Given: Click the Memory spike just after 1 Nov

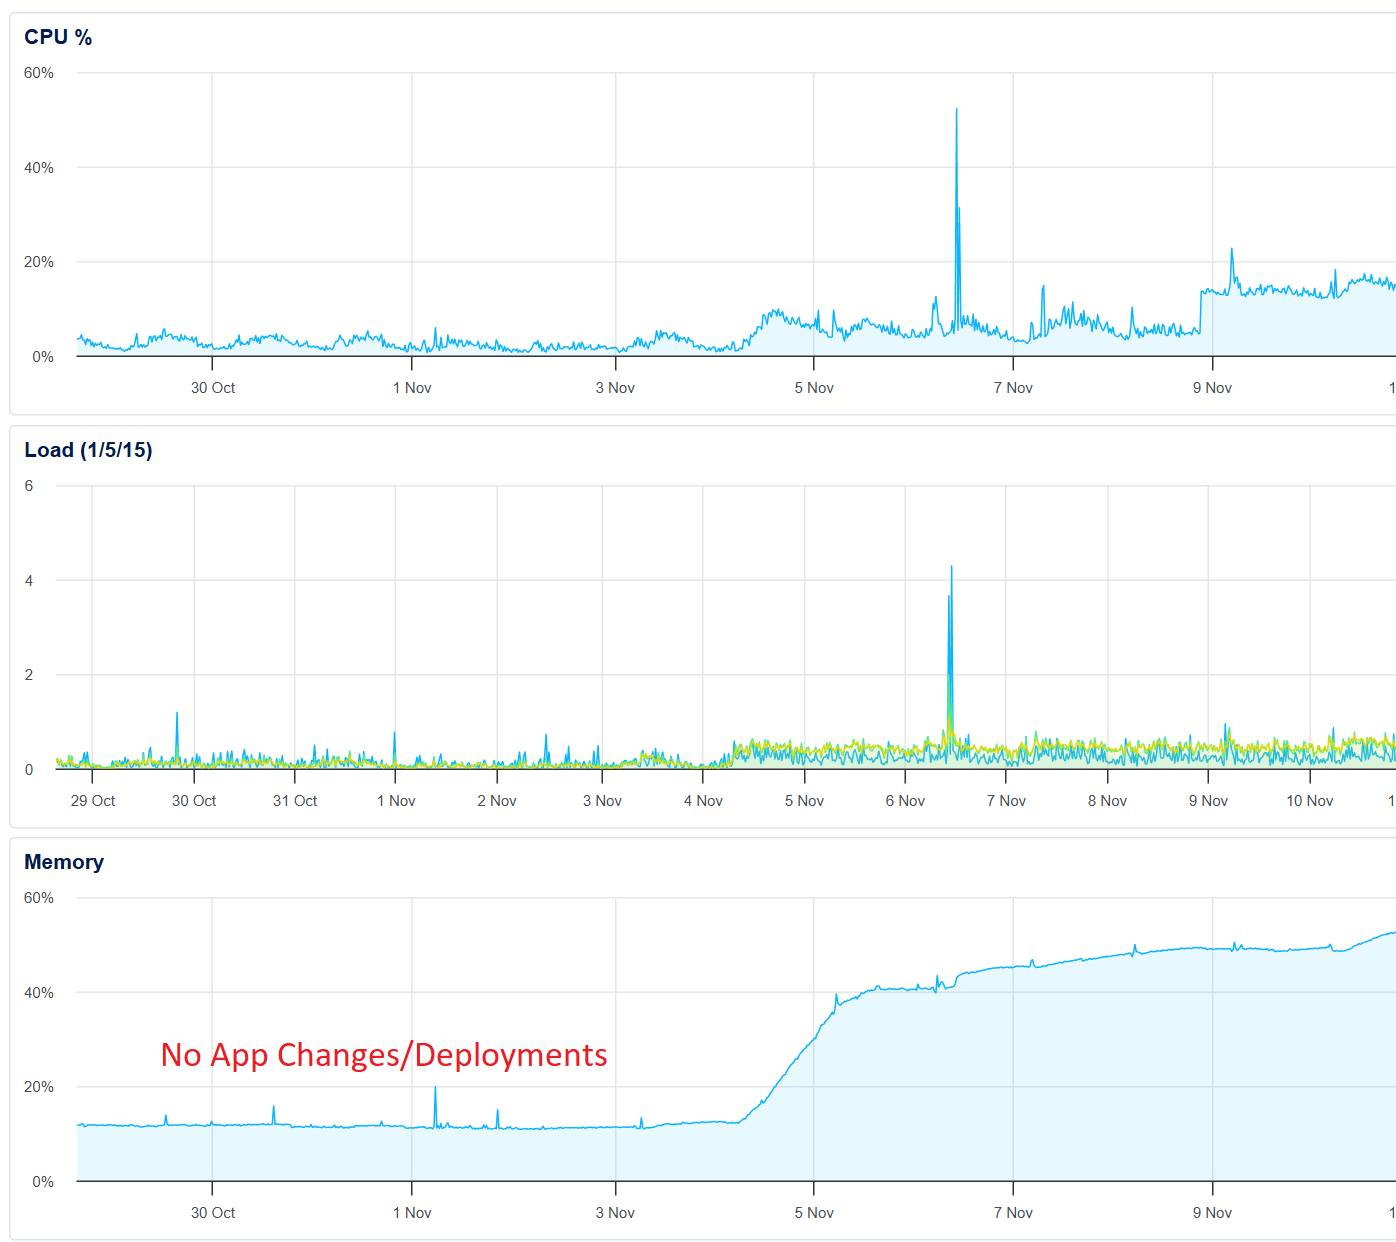Looking at the screenshot, I should click(x=435, y=1090).
